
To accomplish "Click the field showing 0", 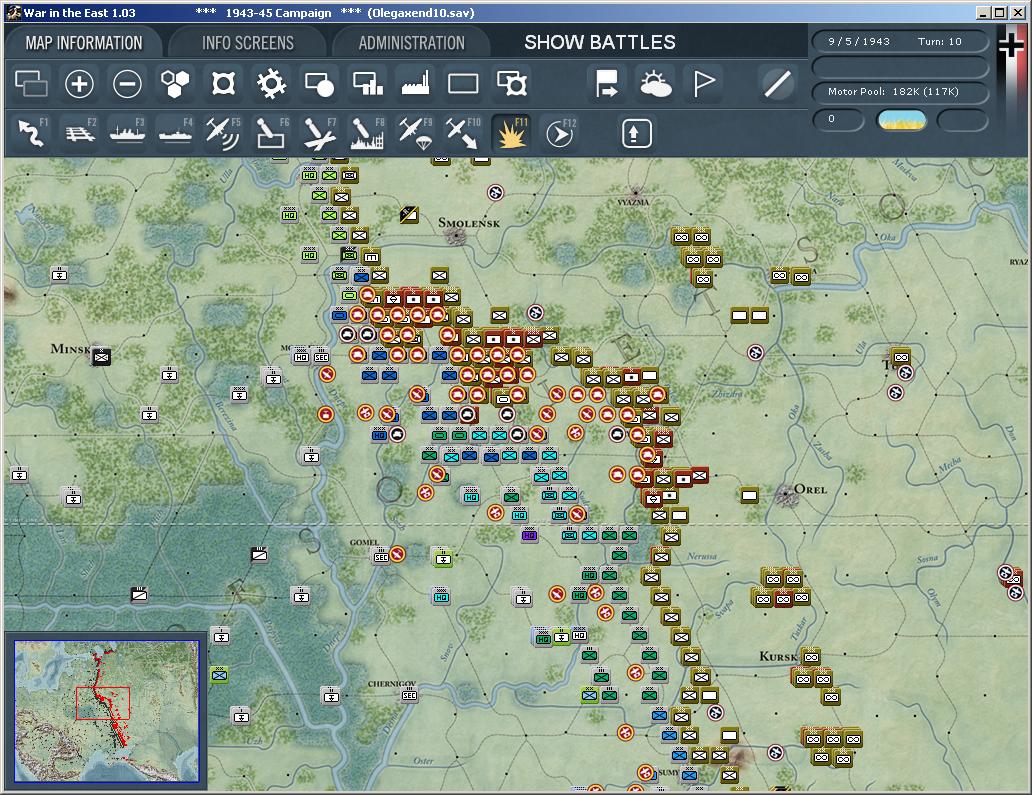I will pos(838,120).
